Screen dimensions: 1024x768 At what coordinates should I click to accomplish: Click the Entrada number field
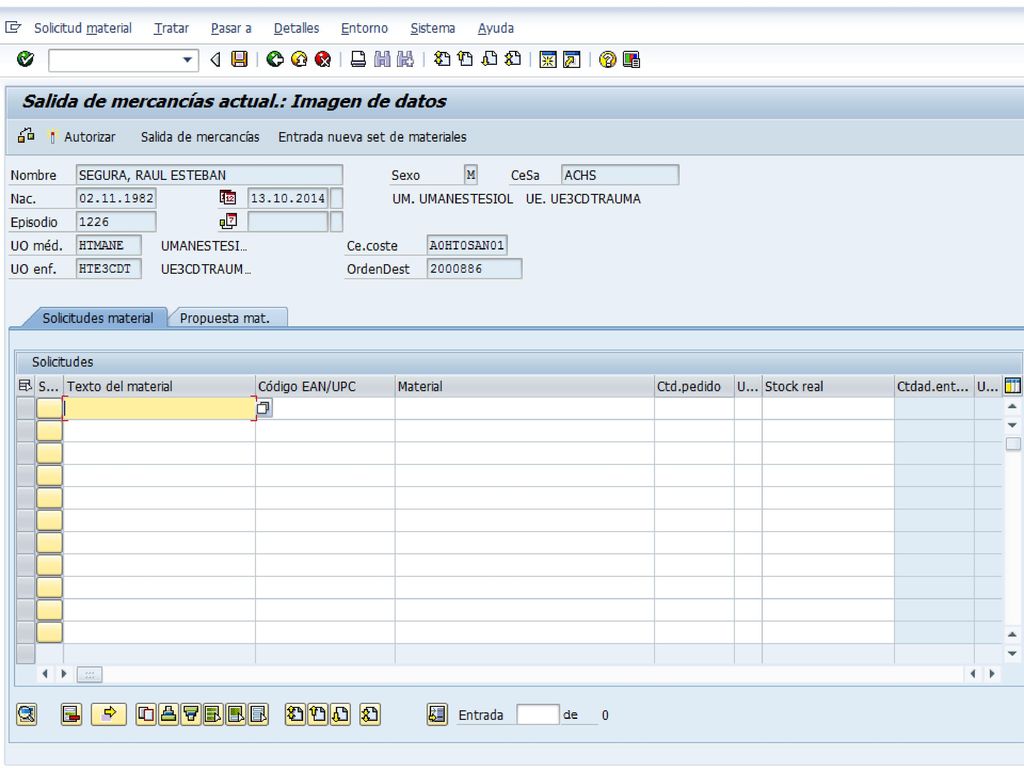(x=537, y=714)
